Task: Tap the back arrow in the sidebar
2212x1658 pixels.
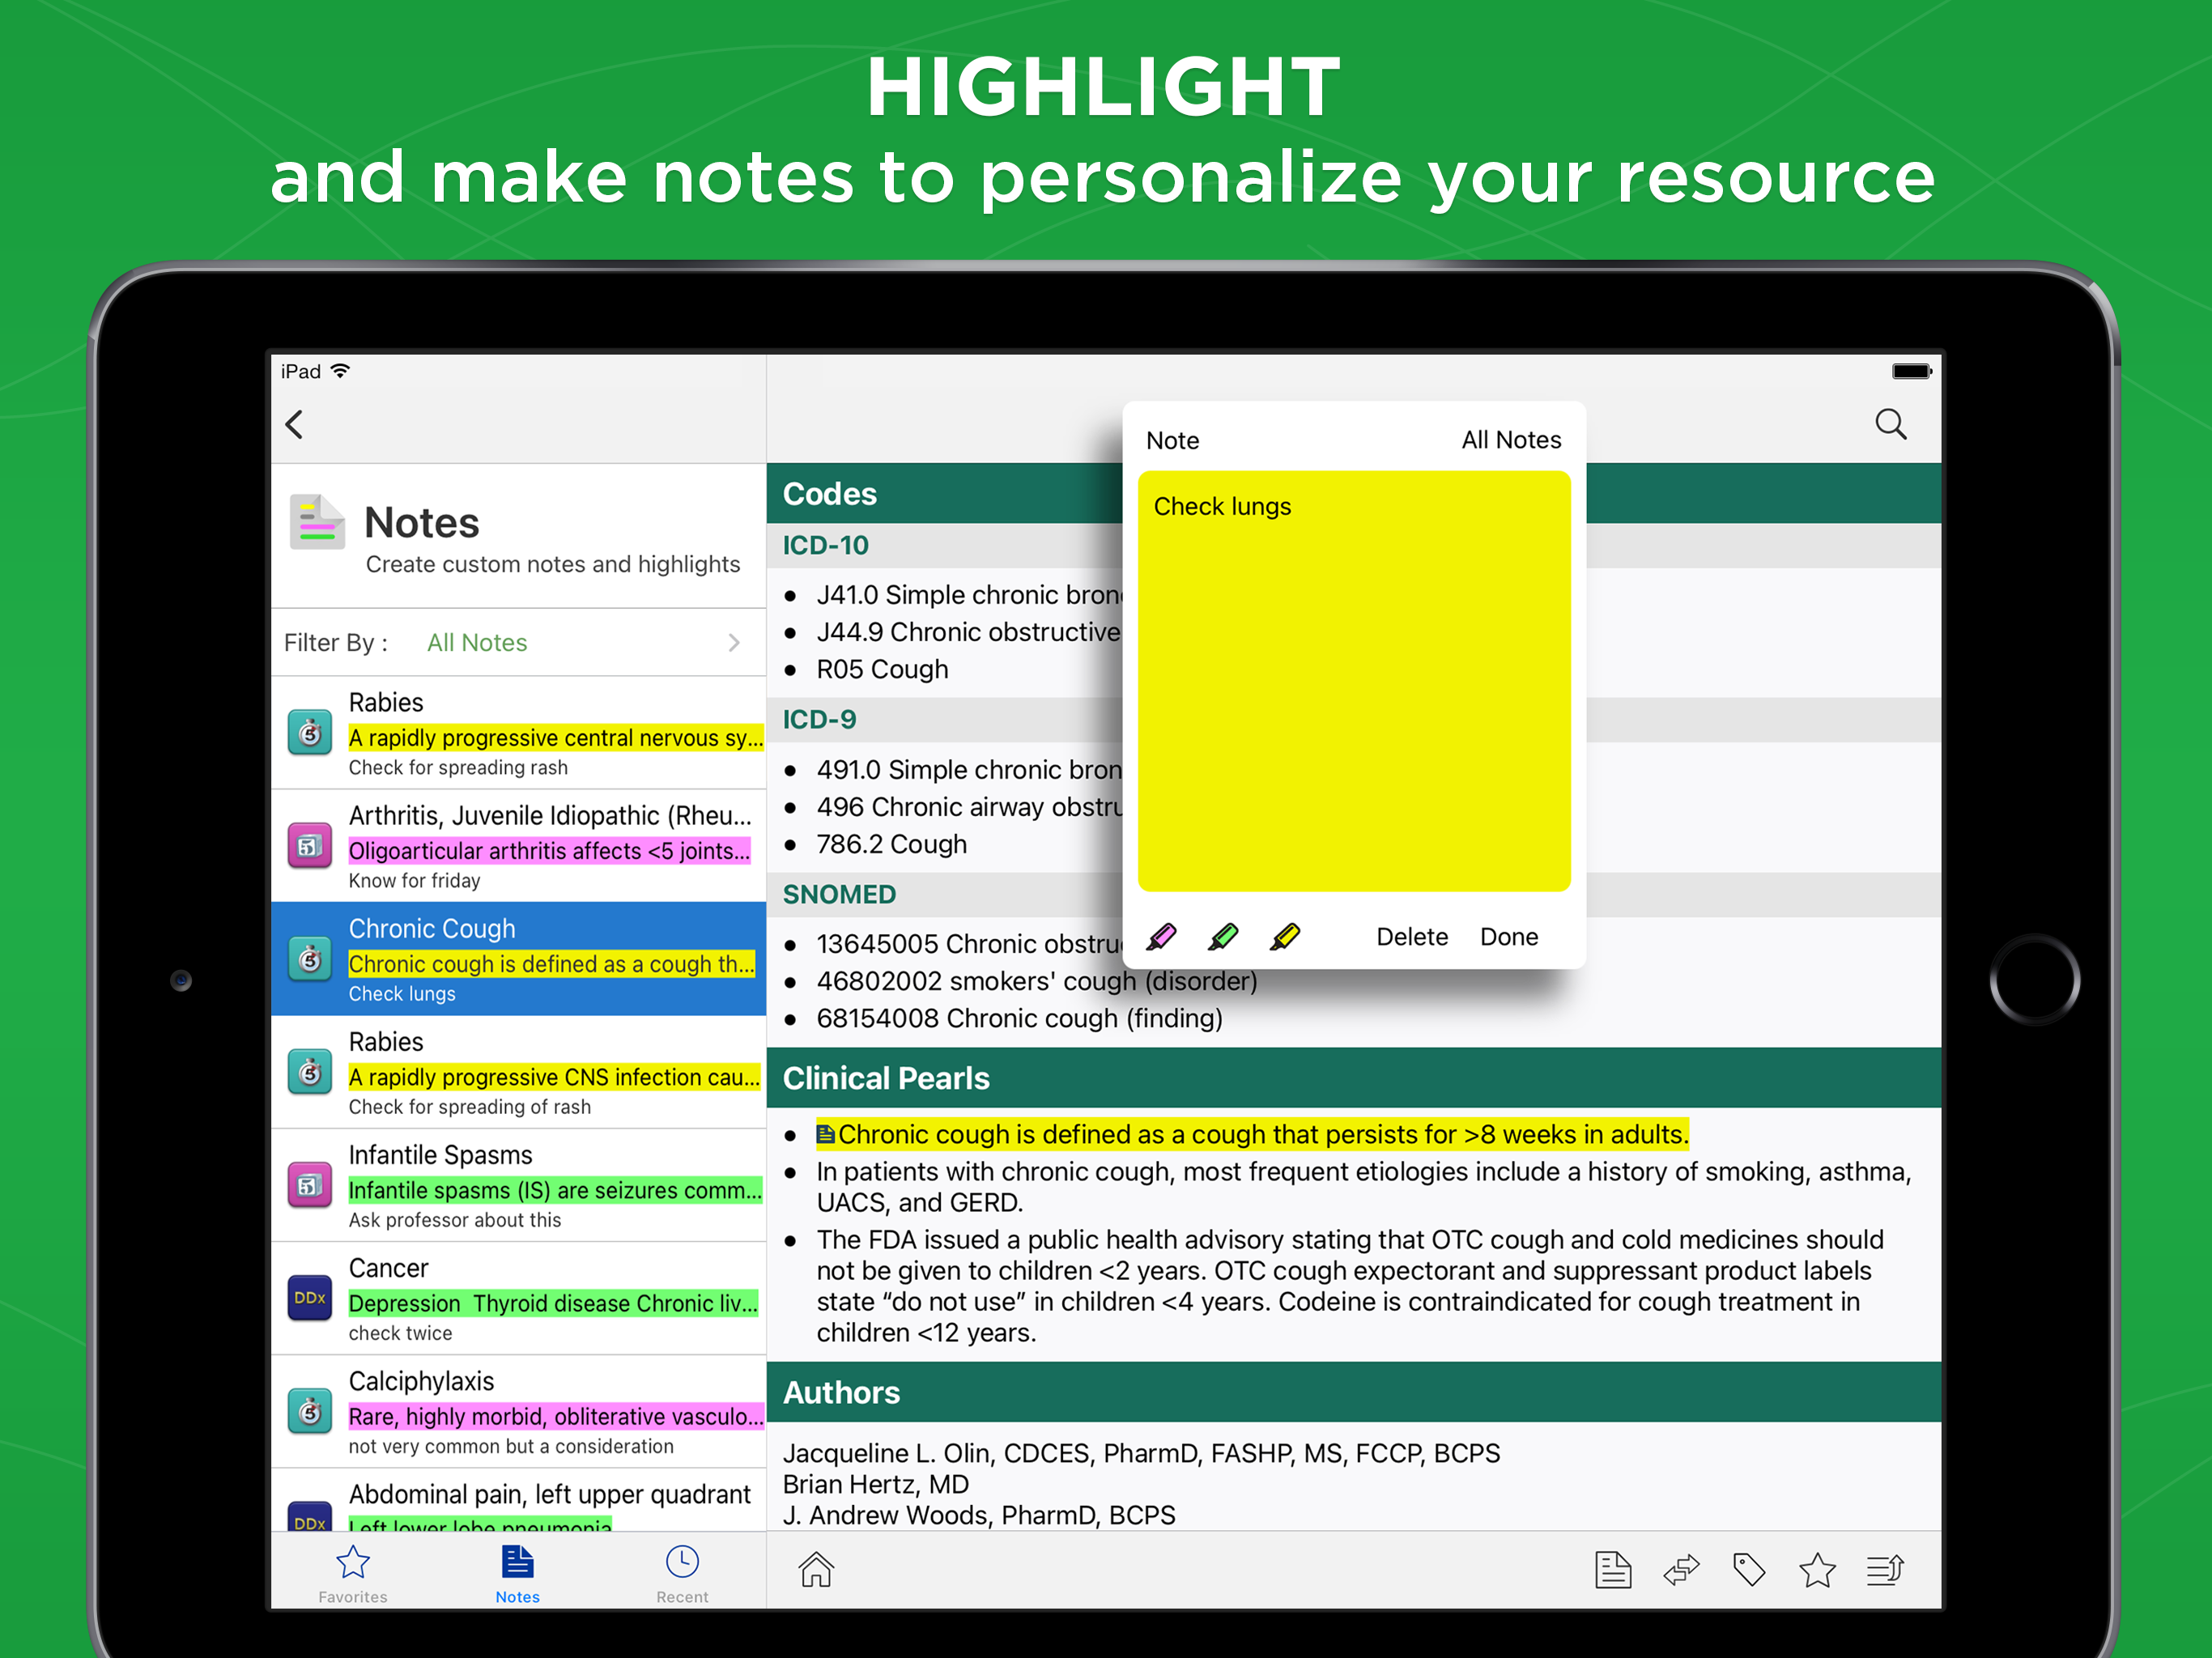Action: tap(295, 424)
